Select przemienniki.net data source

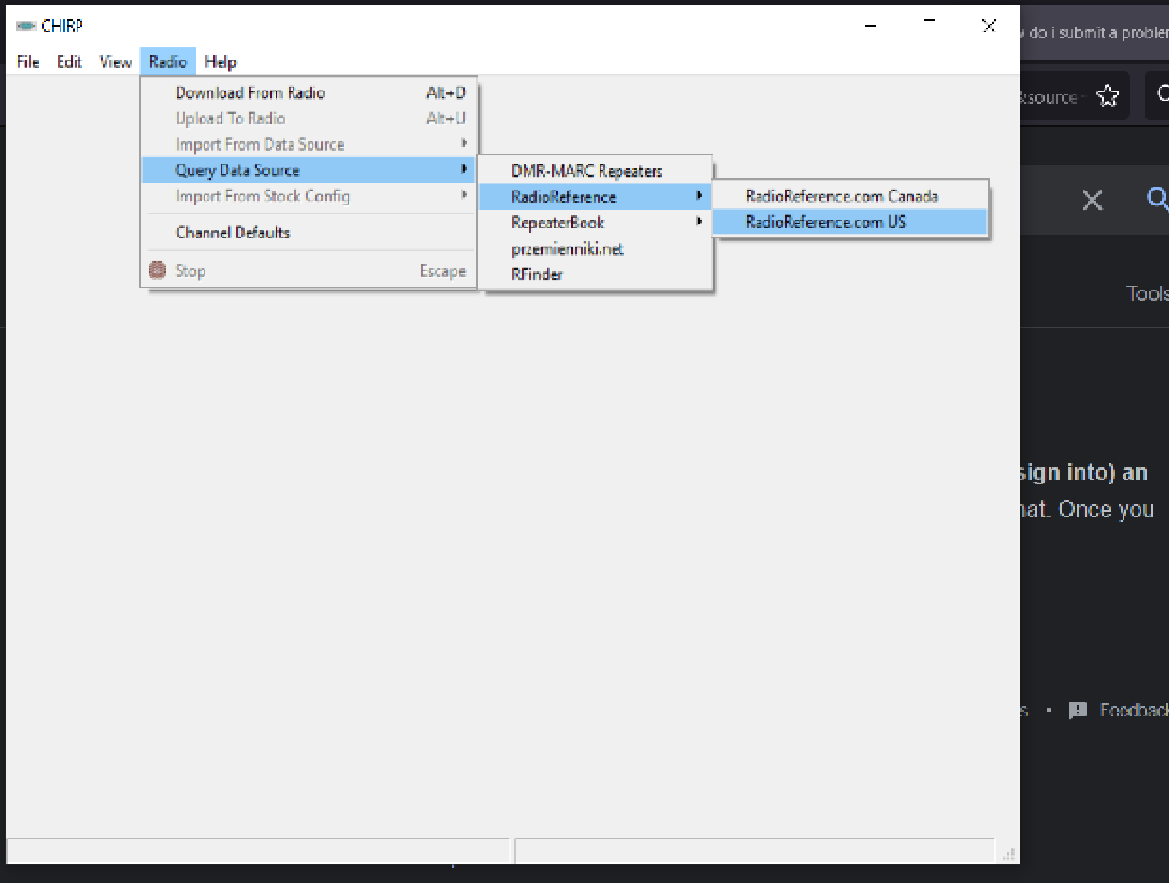[595, 248]
